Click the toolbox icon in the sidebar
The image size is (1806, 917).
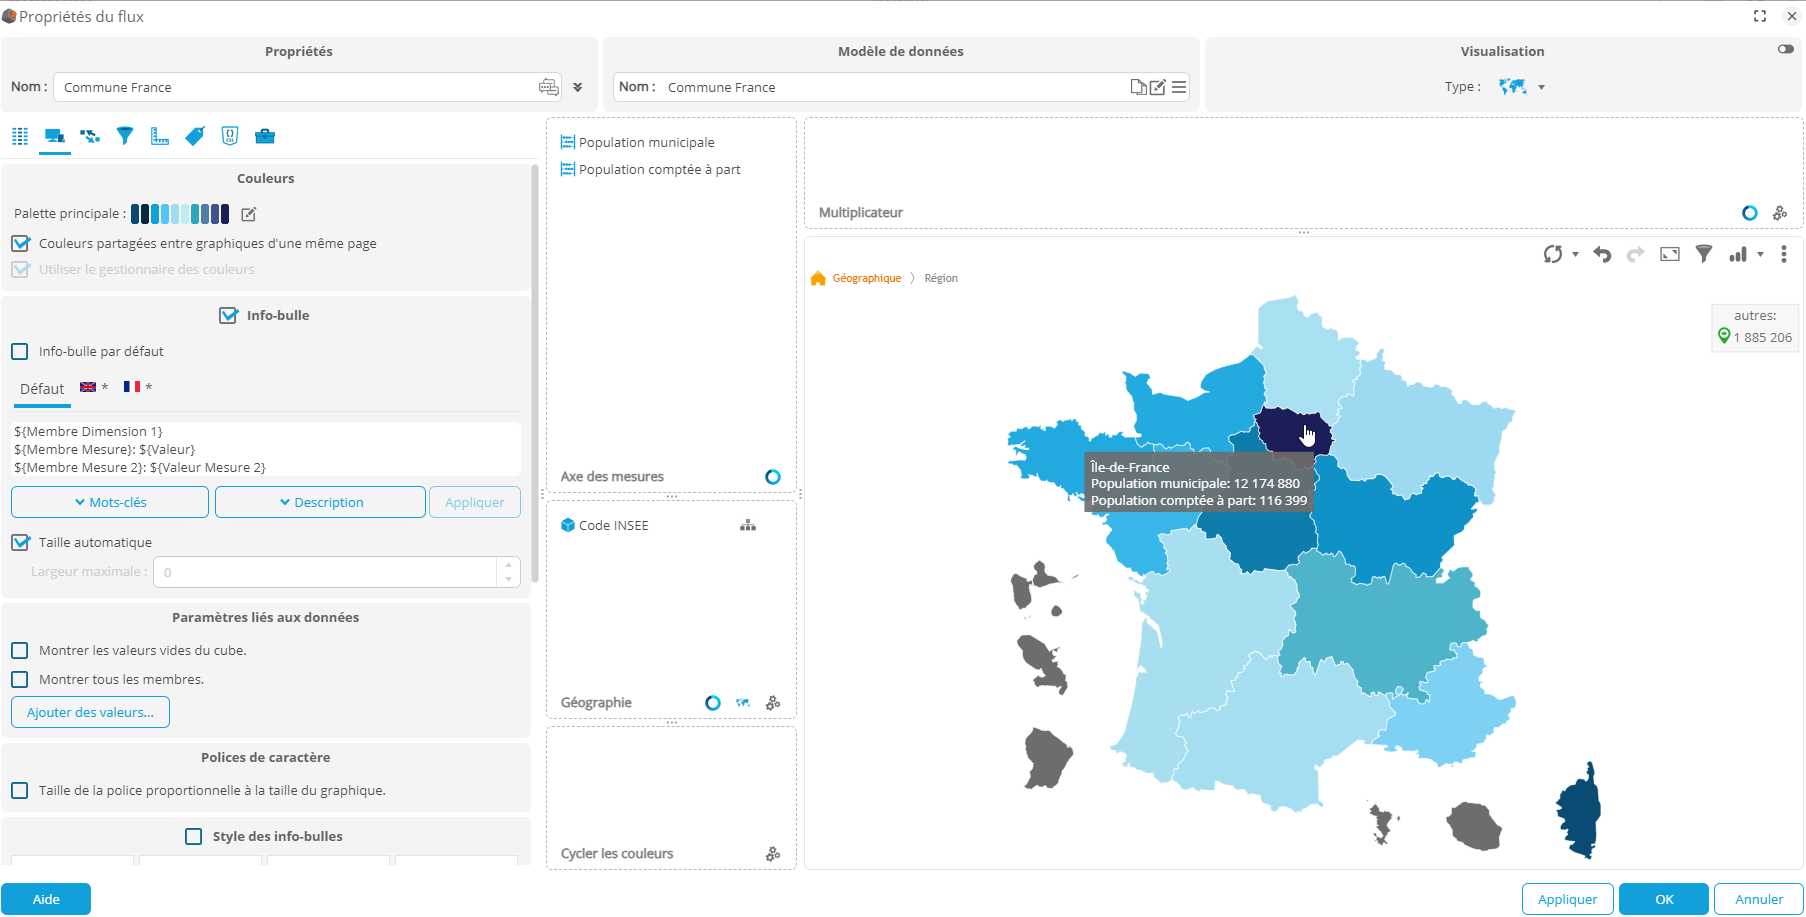click(x=264, y=136)
